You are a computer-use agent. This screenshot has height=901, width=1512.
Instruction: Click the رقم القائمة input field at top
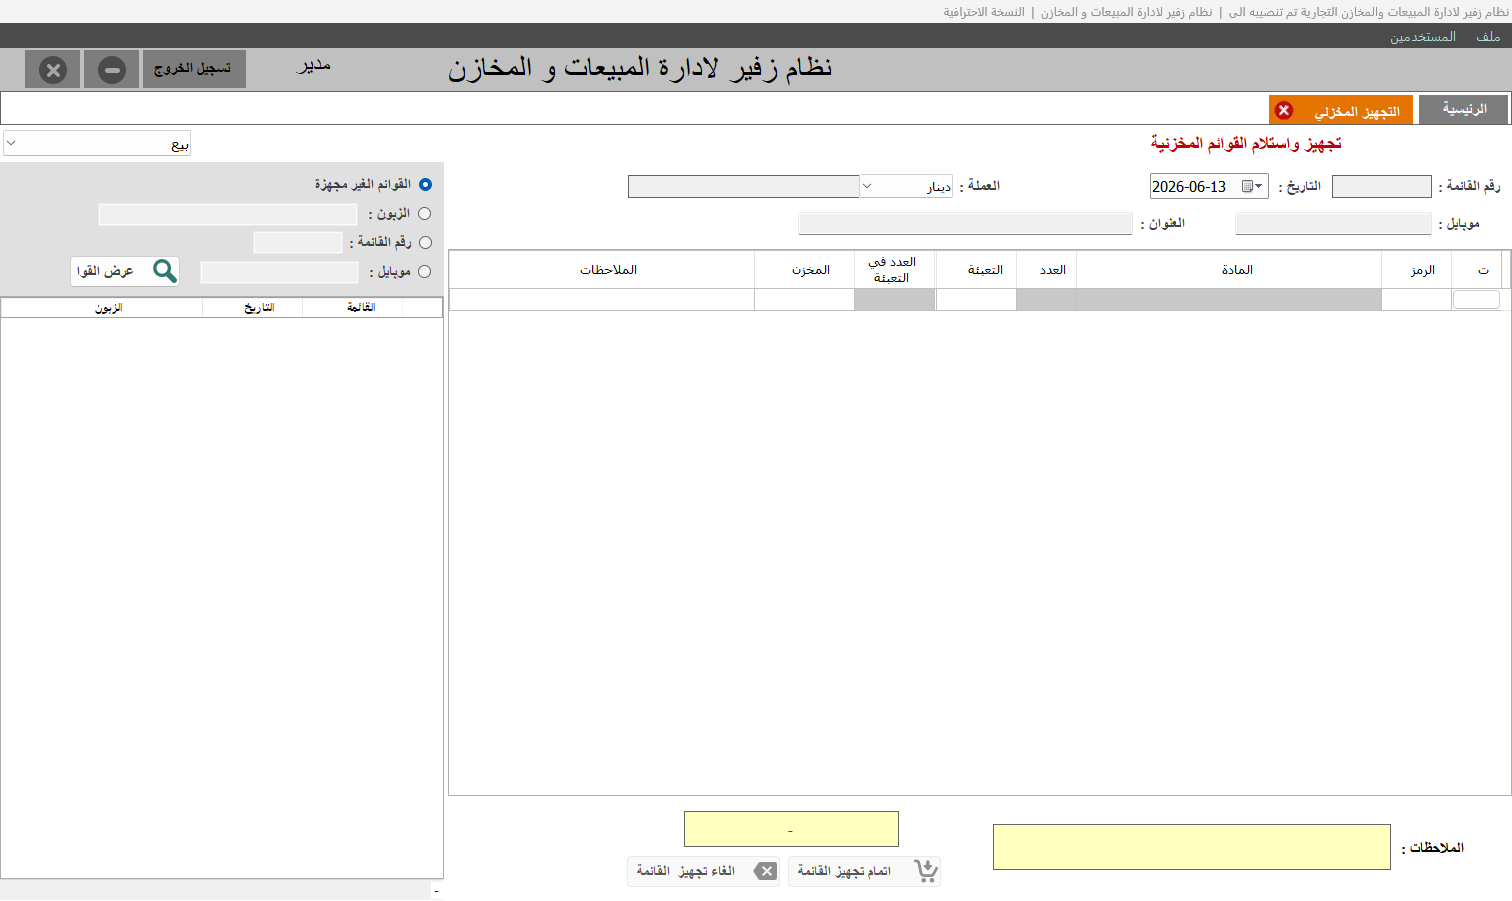click(1382, 186)
